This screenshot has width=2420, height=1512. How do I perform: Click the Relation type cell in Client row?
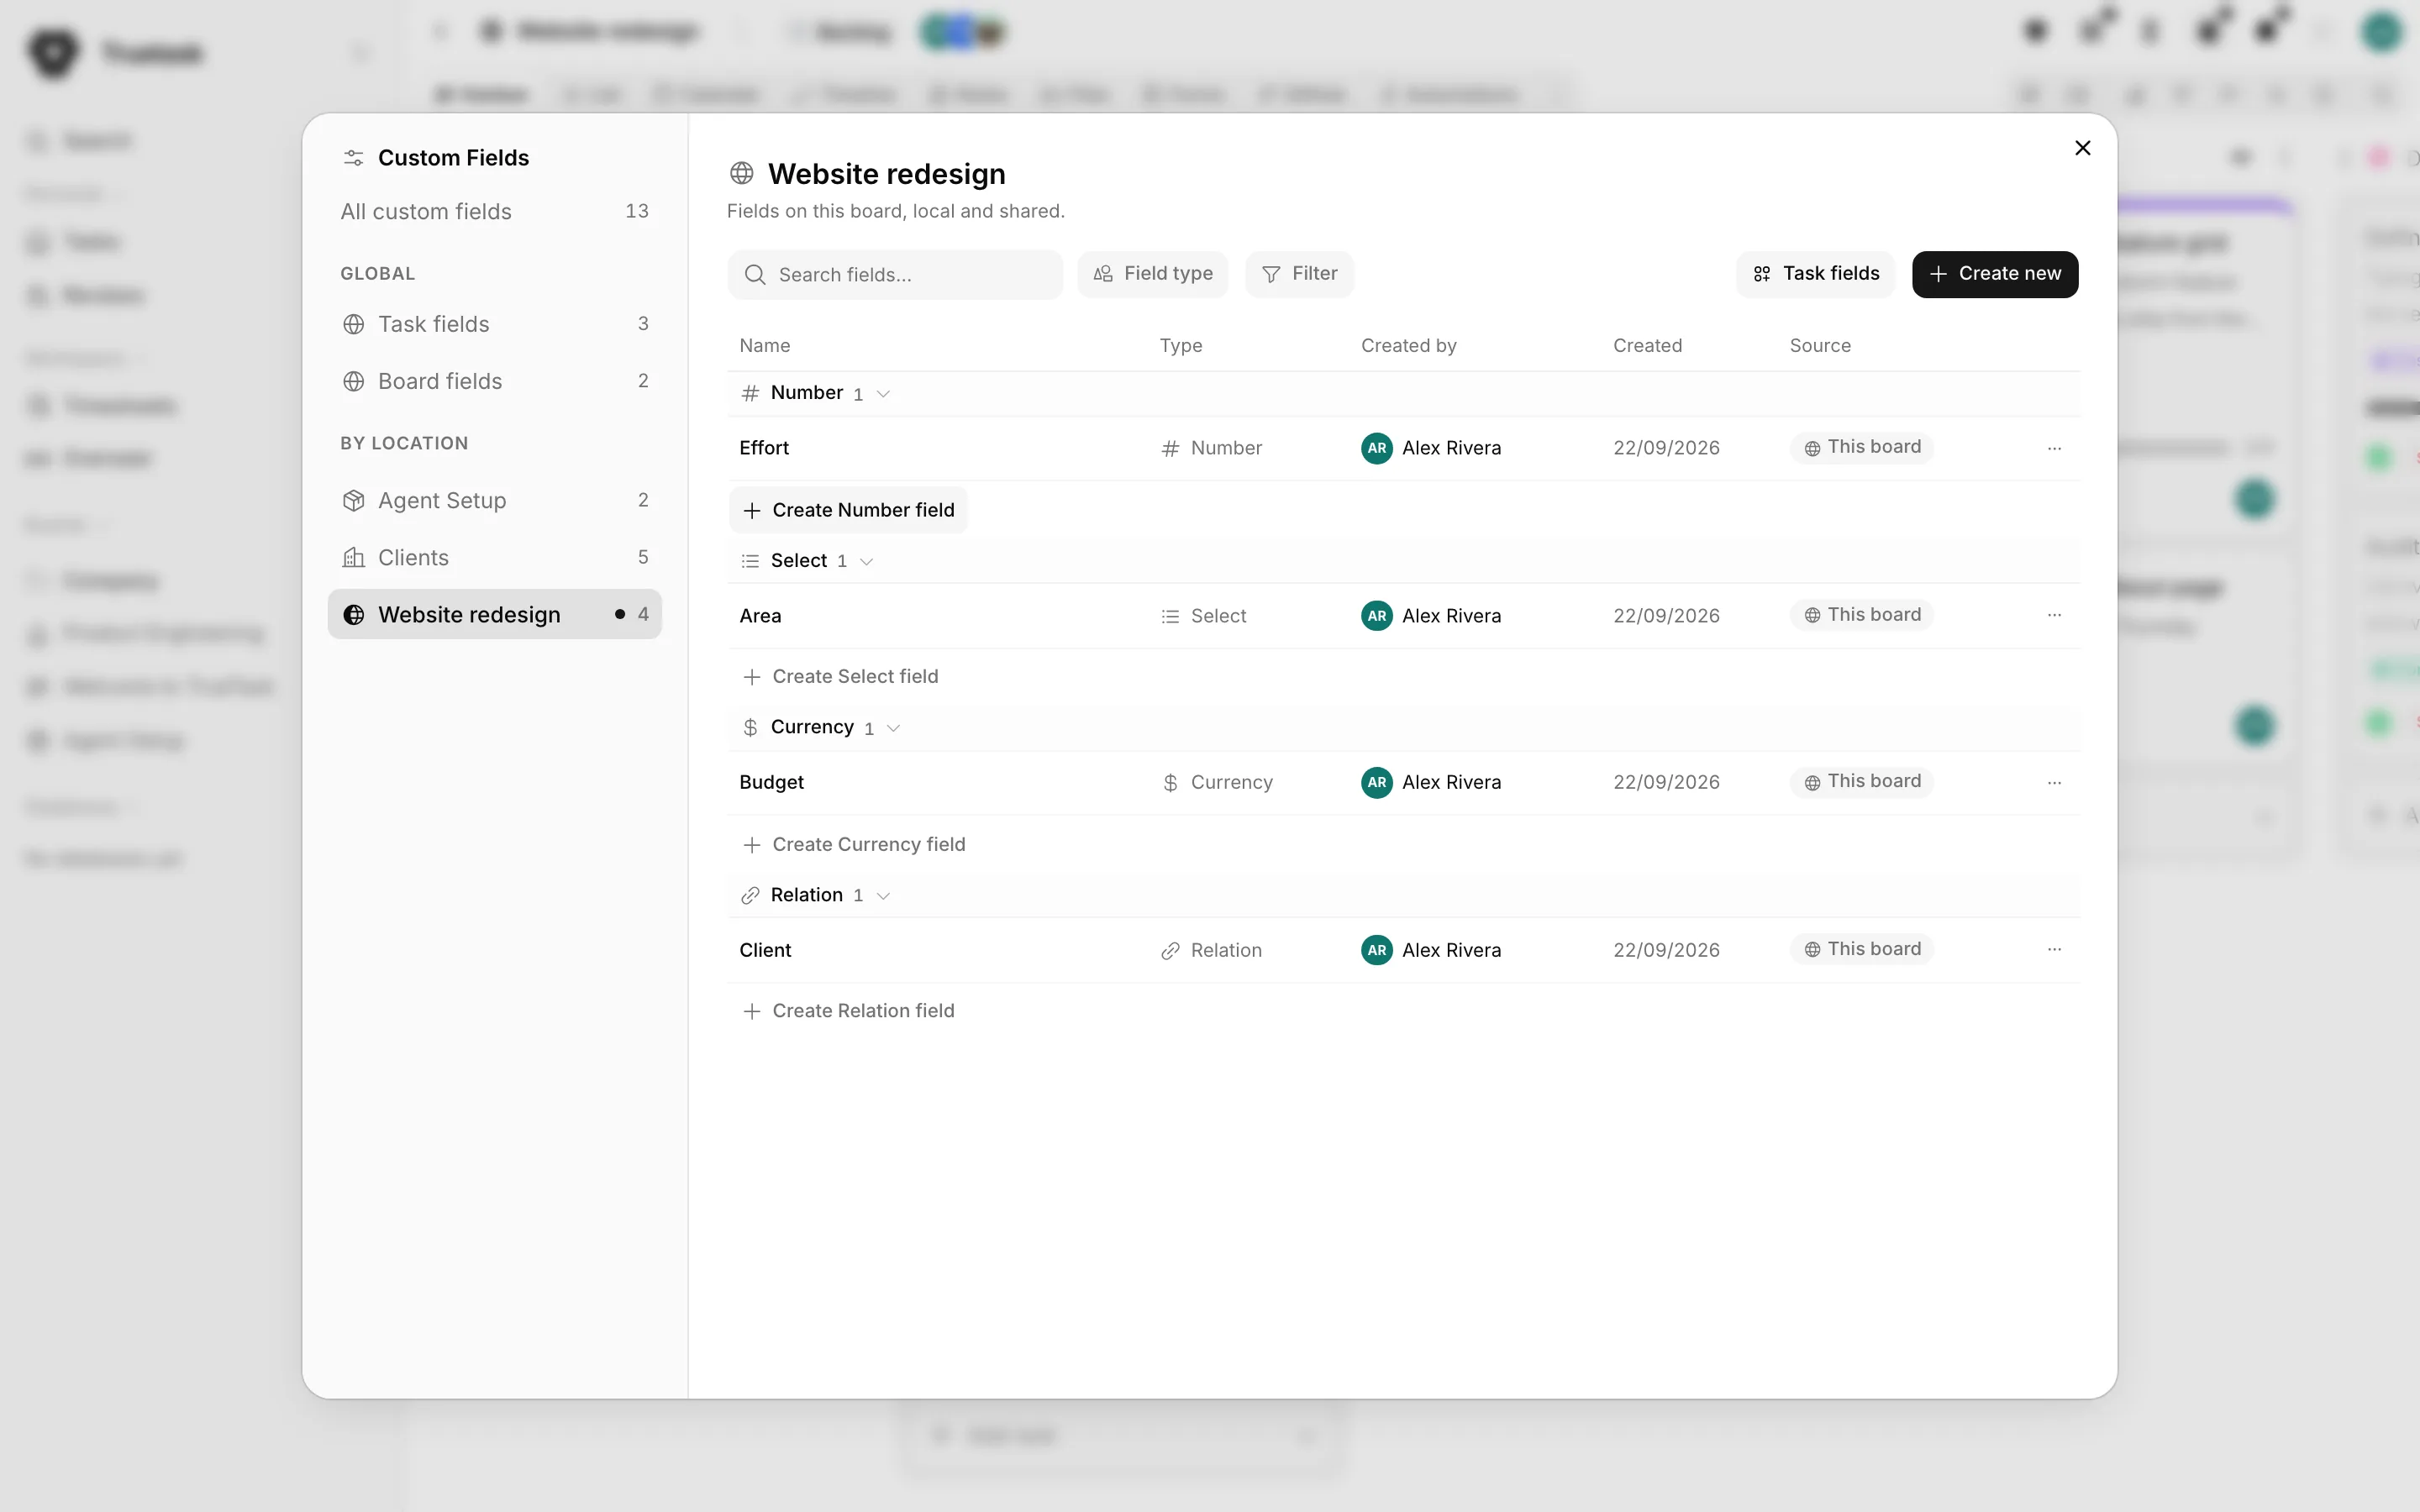point(1211,950)
